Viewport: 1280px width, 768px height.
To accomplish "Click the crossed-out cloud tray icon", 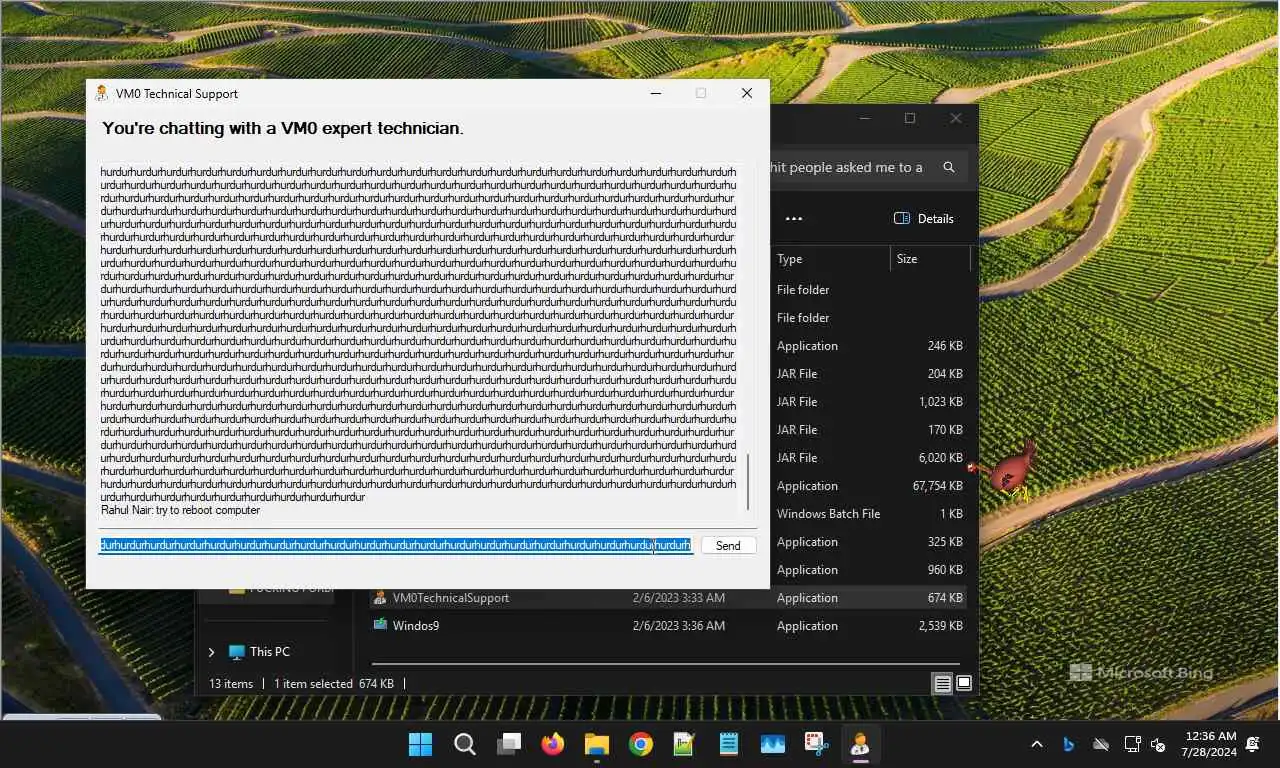I will tap(1101, 744).
